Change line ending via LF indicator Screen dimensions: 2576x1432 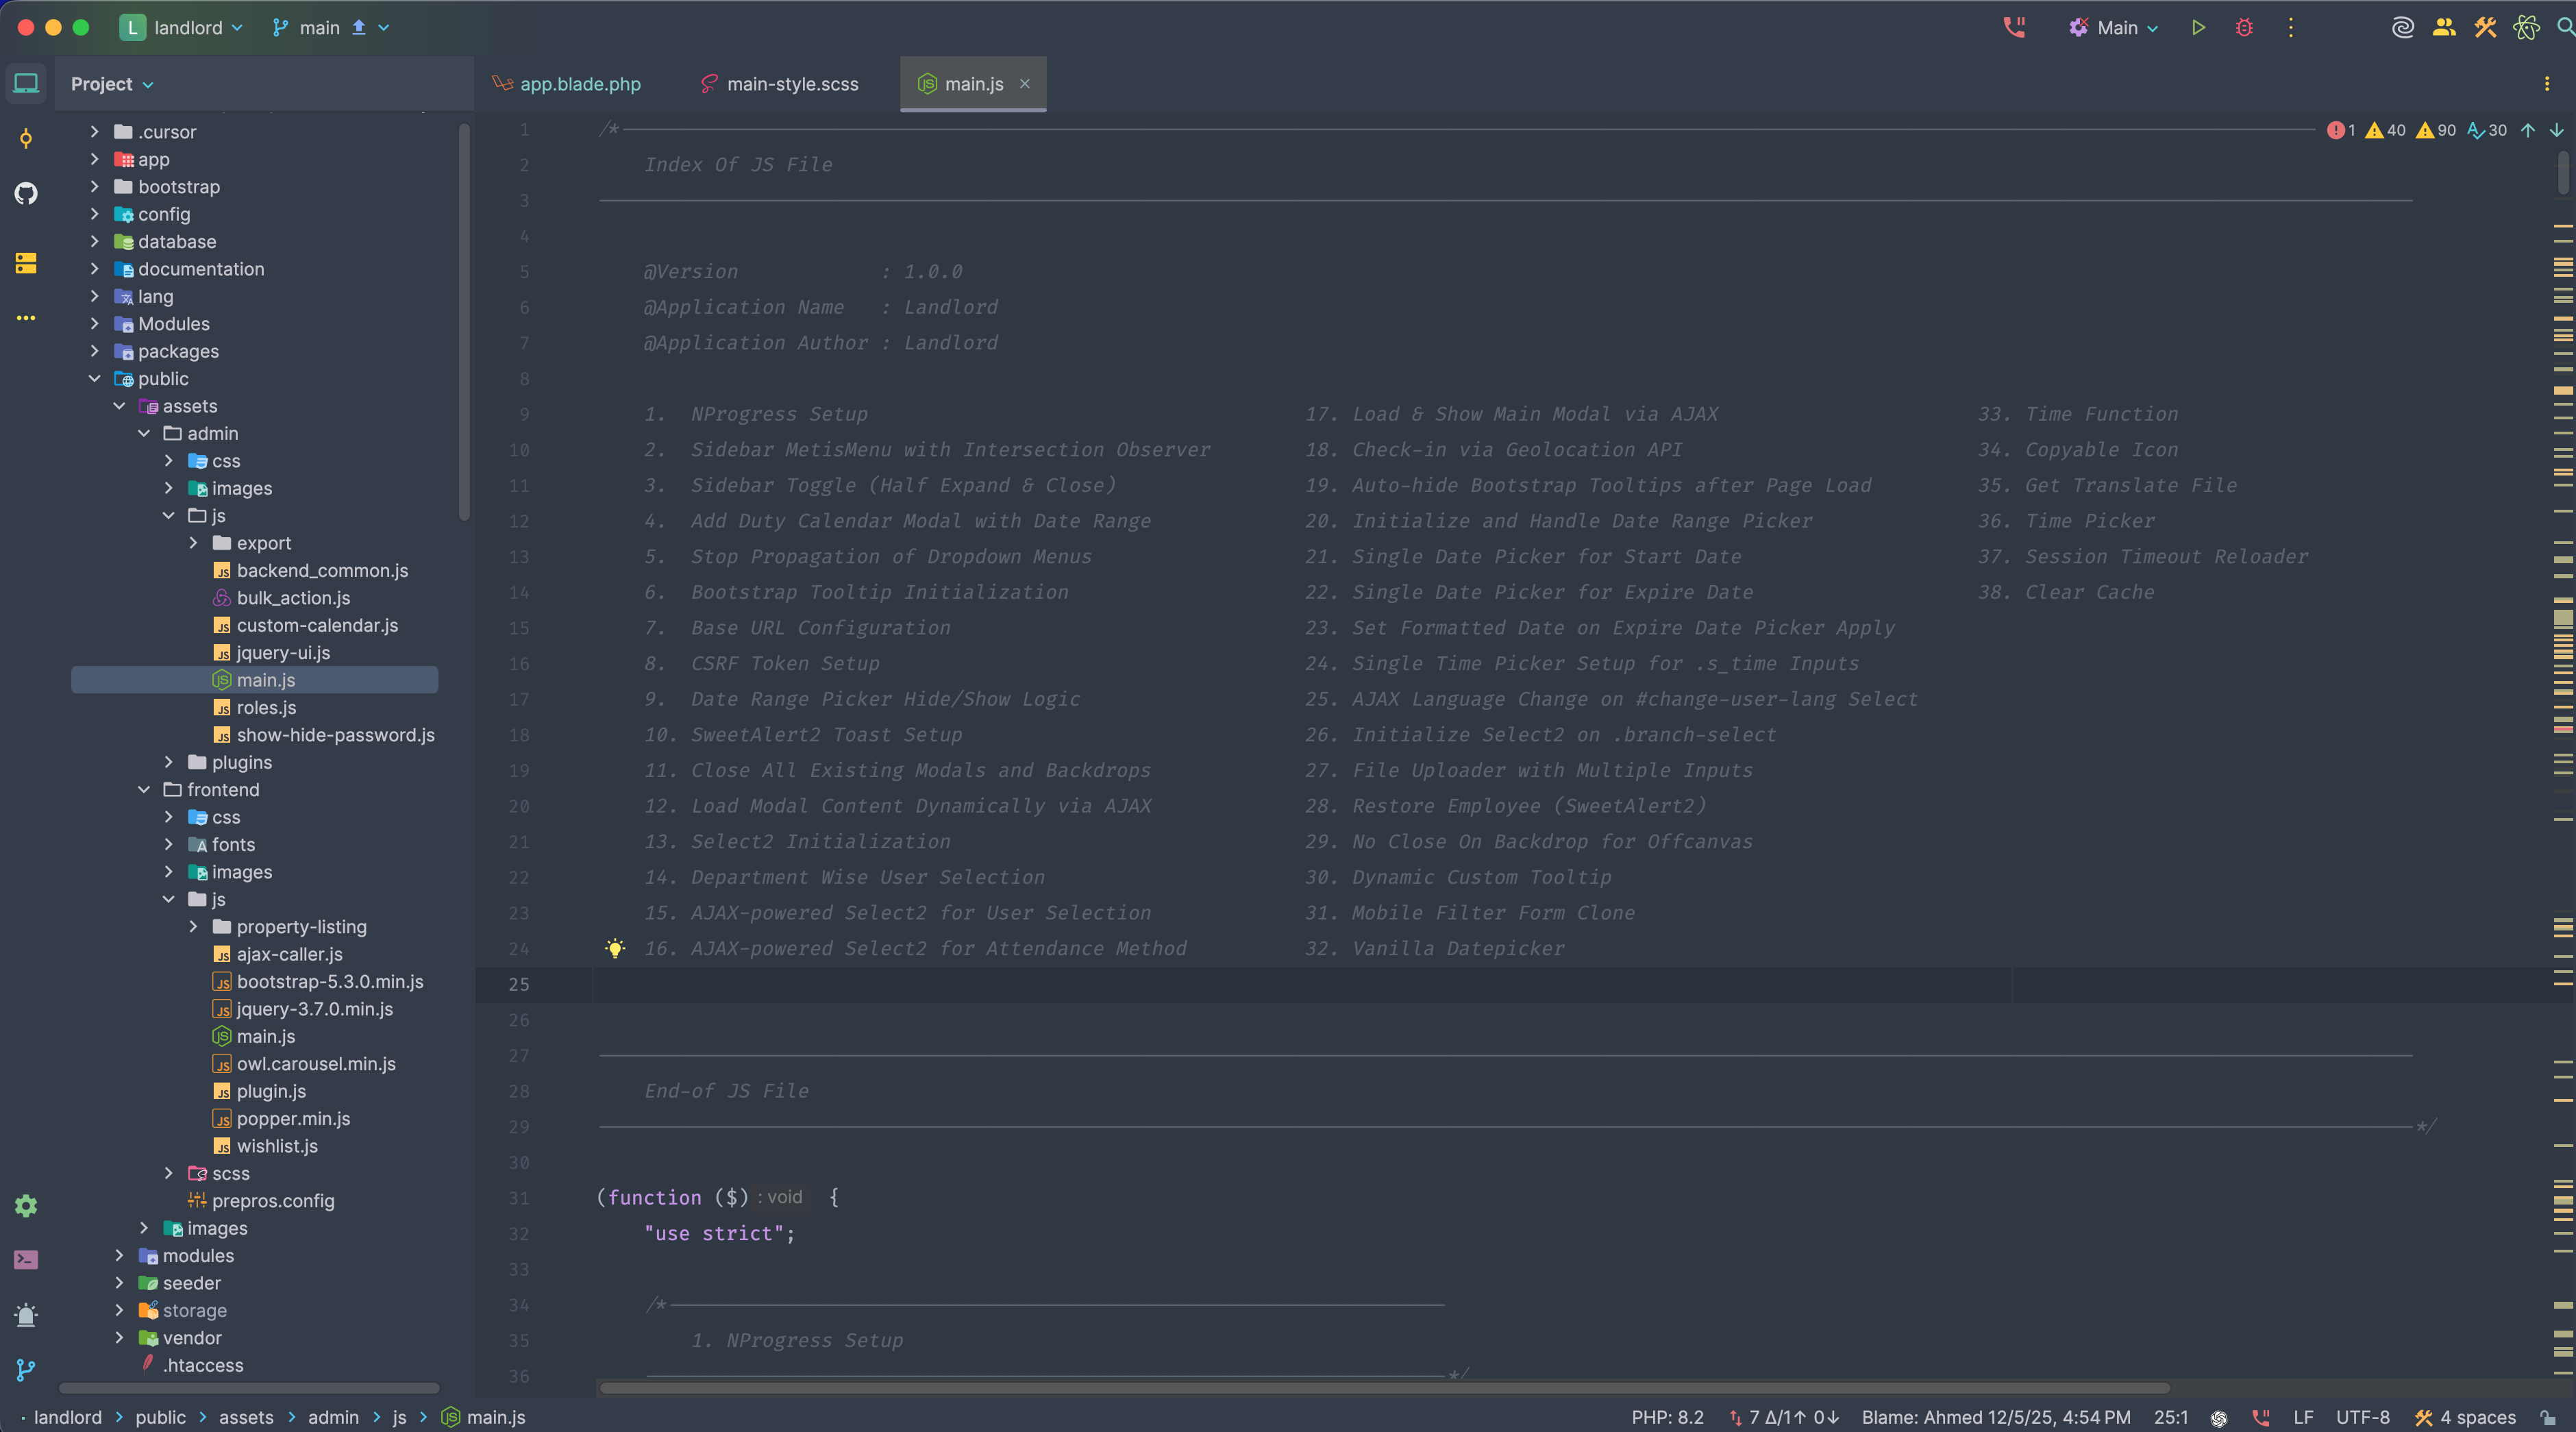2303,1418
